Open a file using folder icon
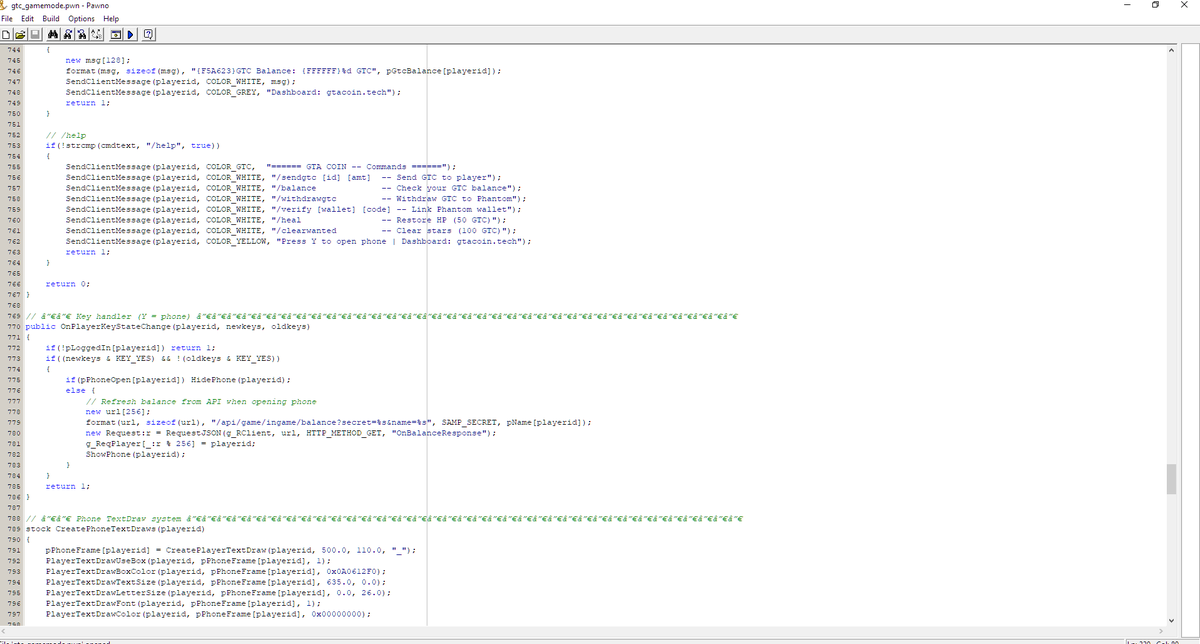 pos(20,35)
